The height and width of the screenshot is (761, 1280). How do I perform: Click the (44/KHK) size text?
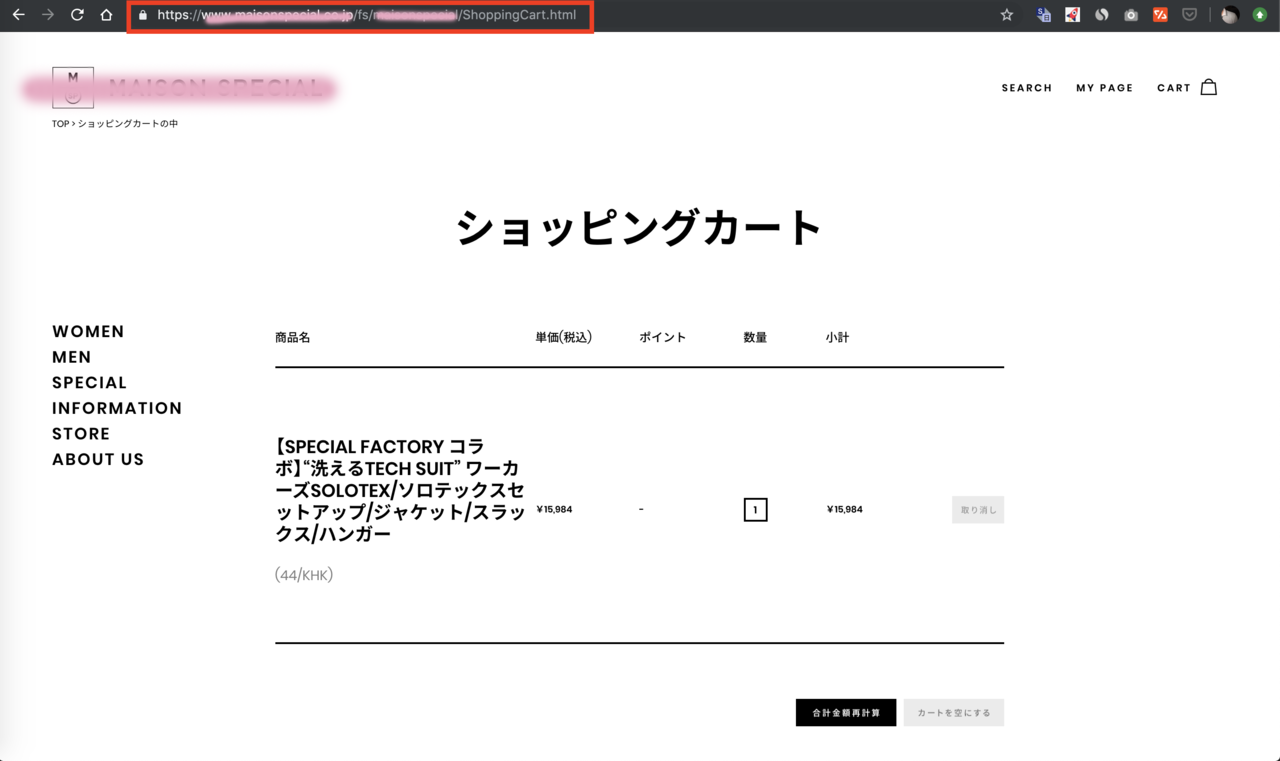point(304,575)
